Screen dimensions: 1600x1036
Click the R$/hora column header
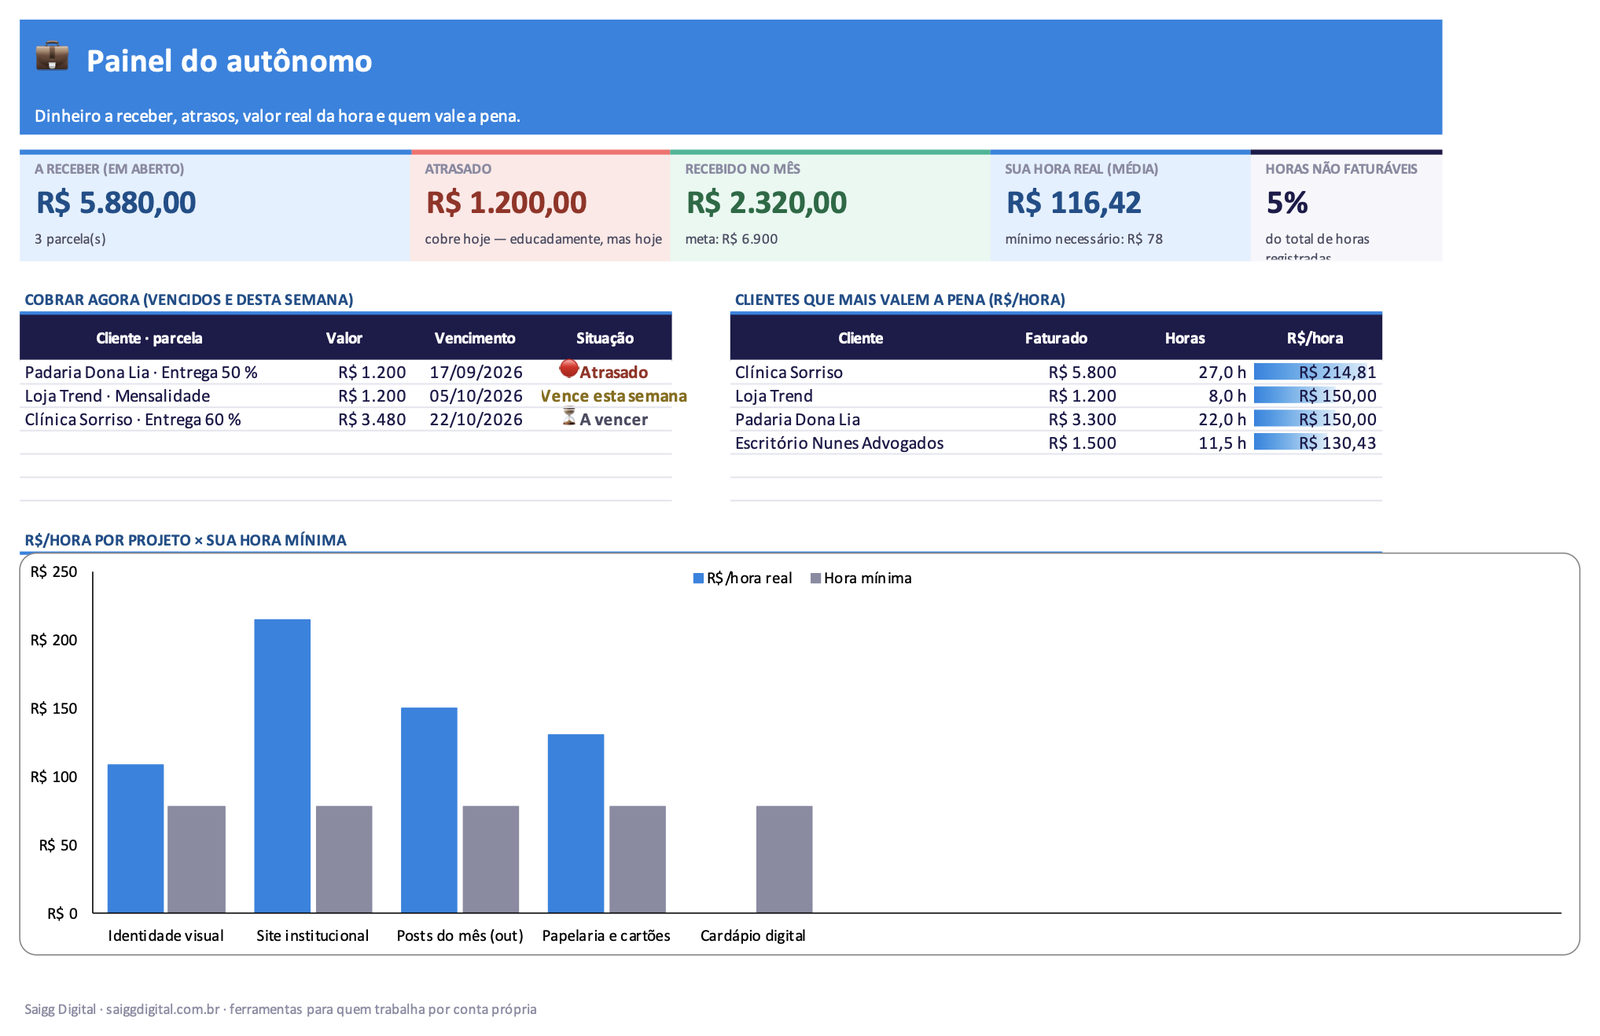(x=1315, y=338)
